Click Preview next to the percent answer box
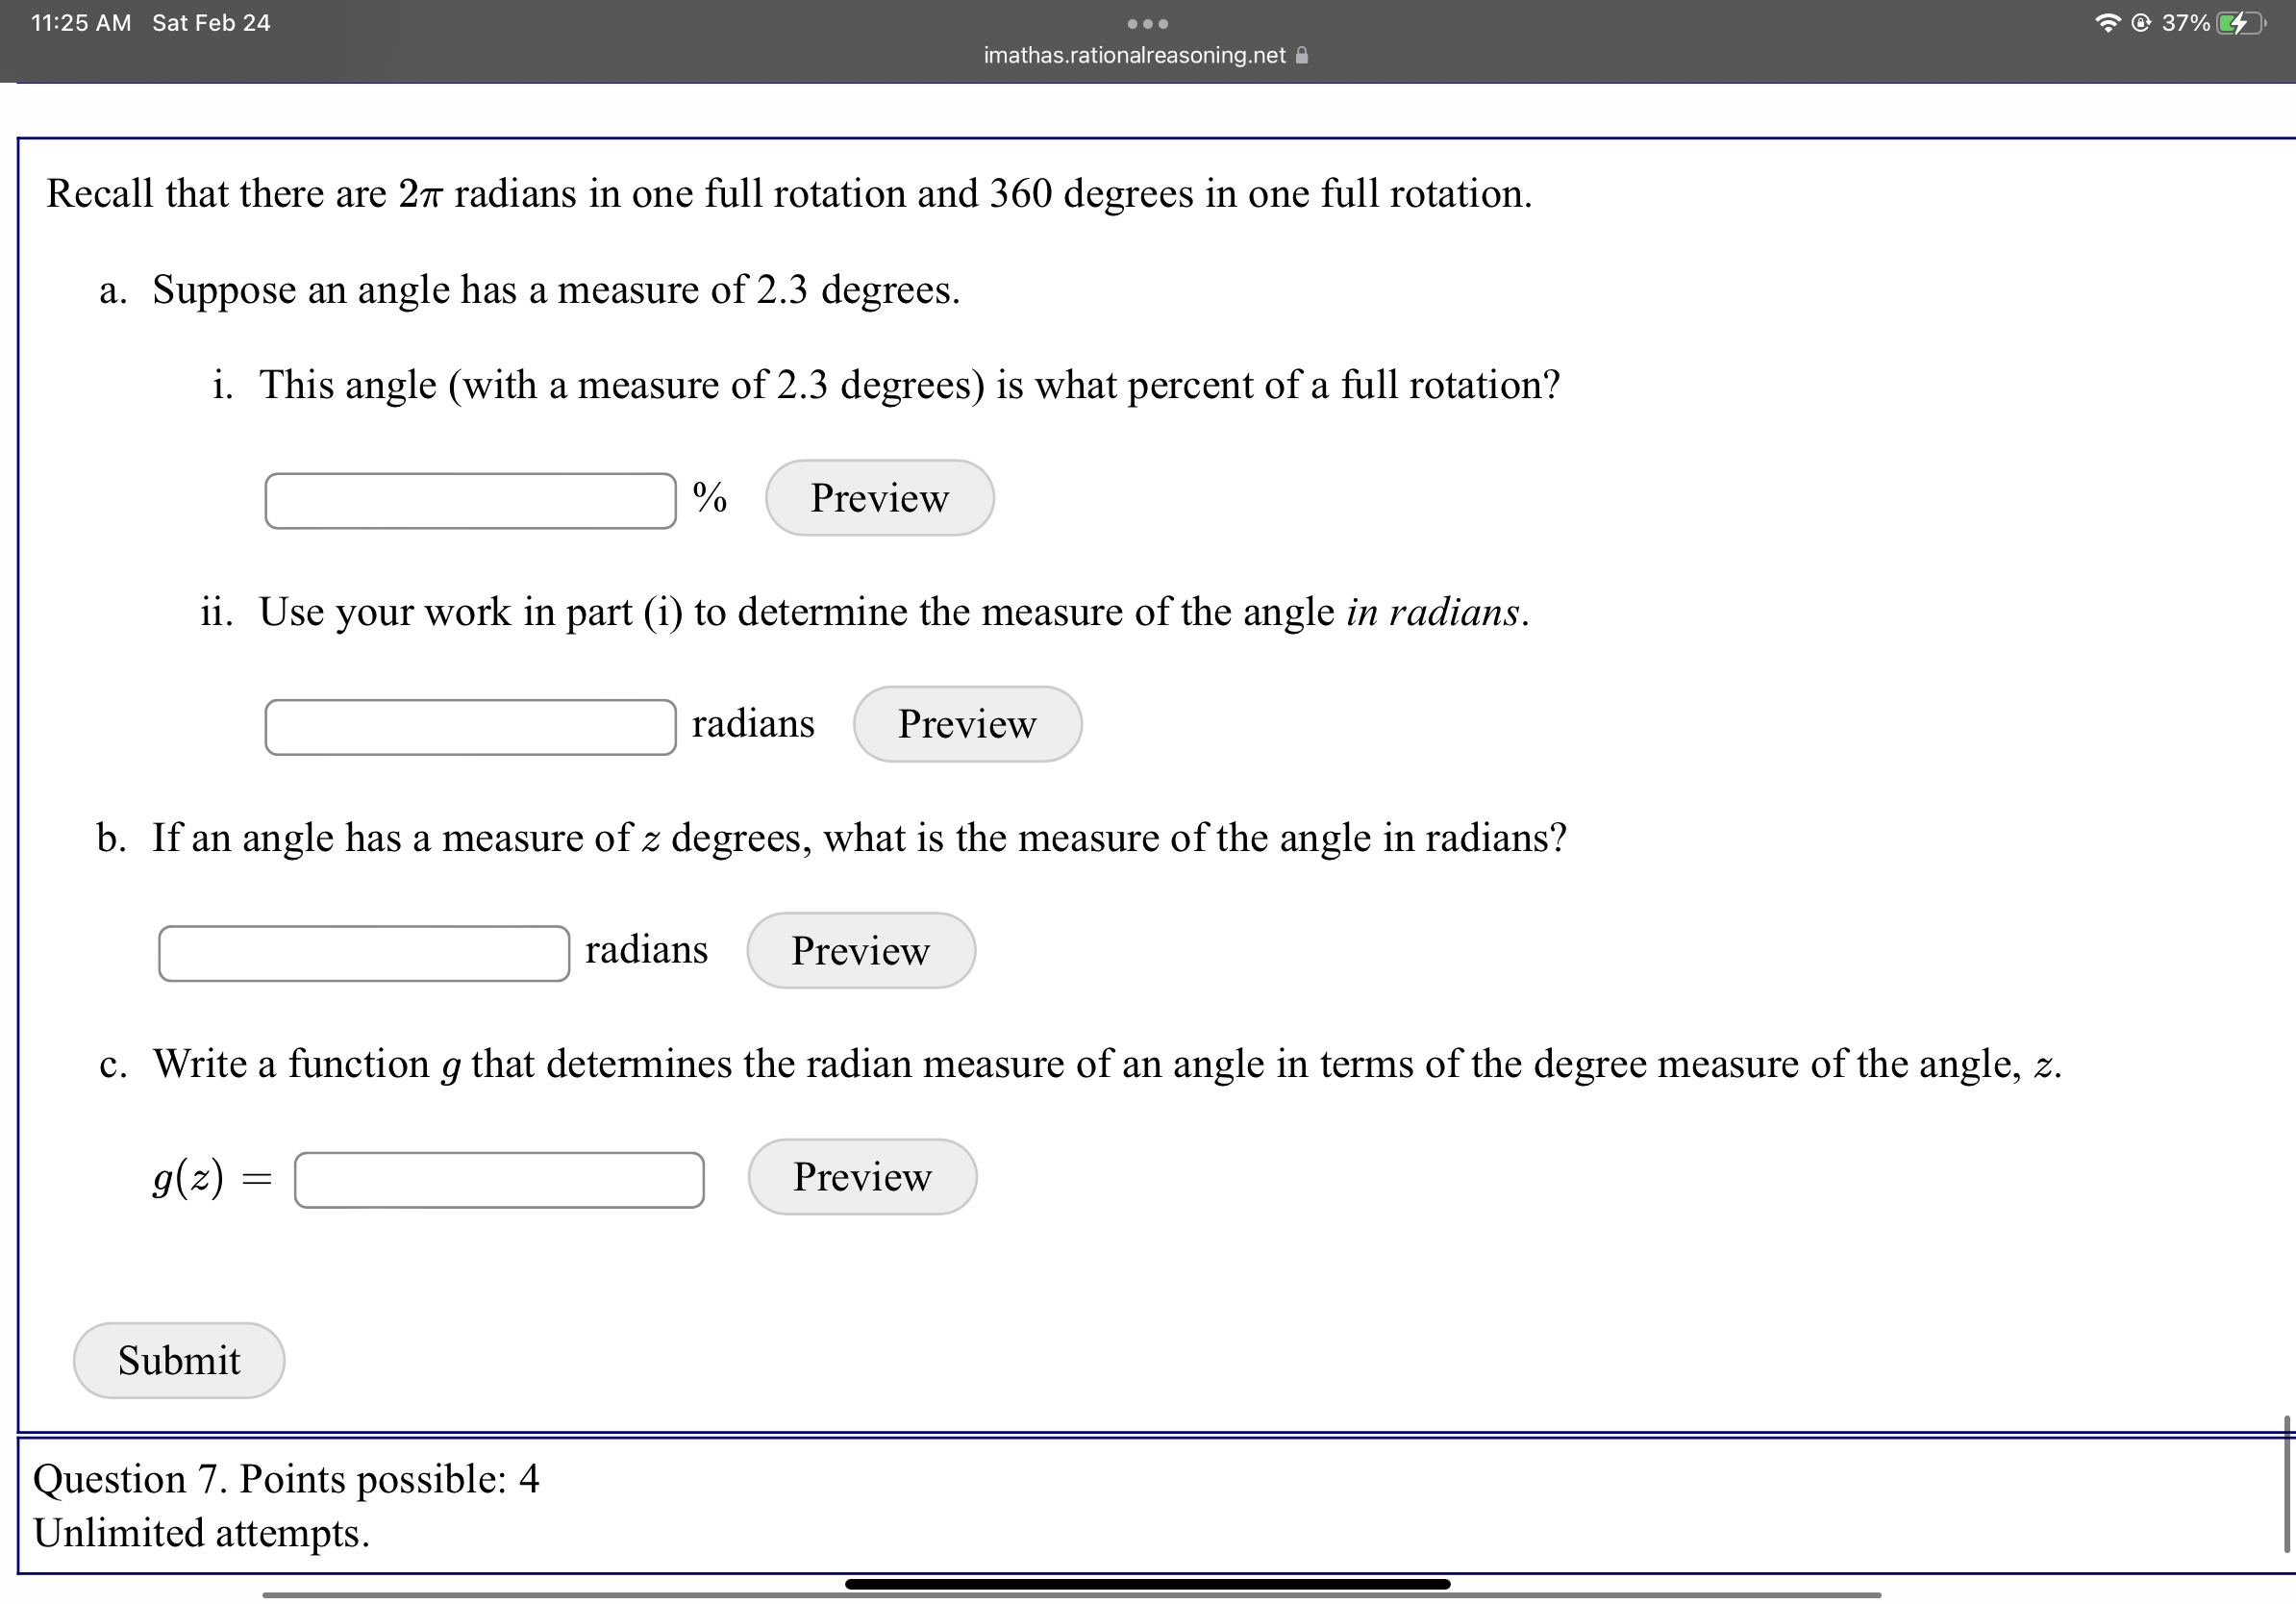The image size is (2296, 1604). (879, 497)
